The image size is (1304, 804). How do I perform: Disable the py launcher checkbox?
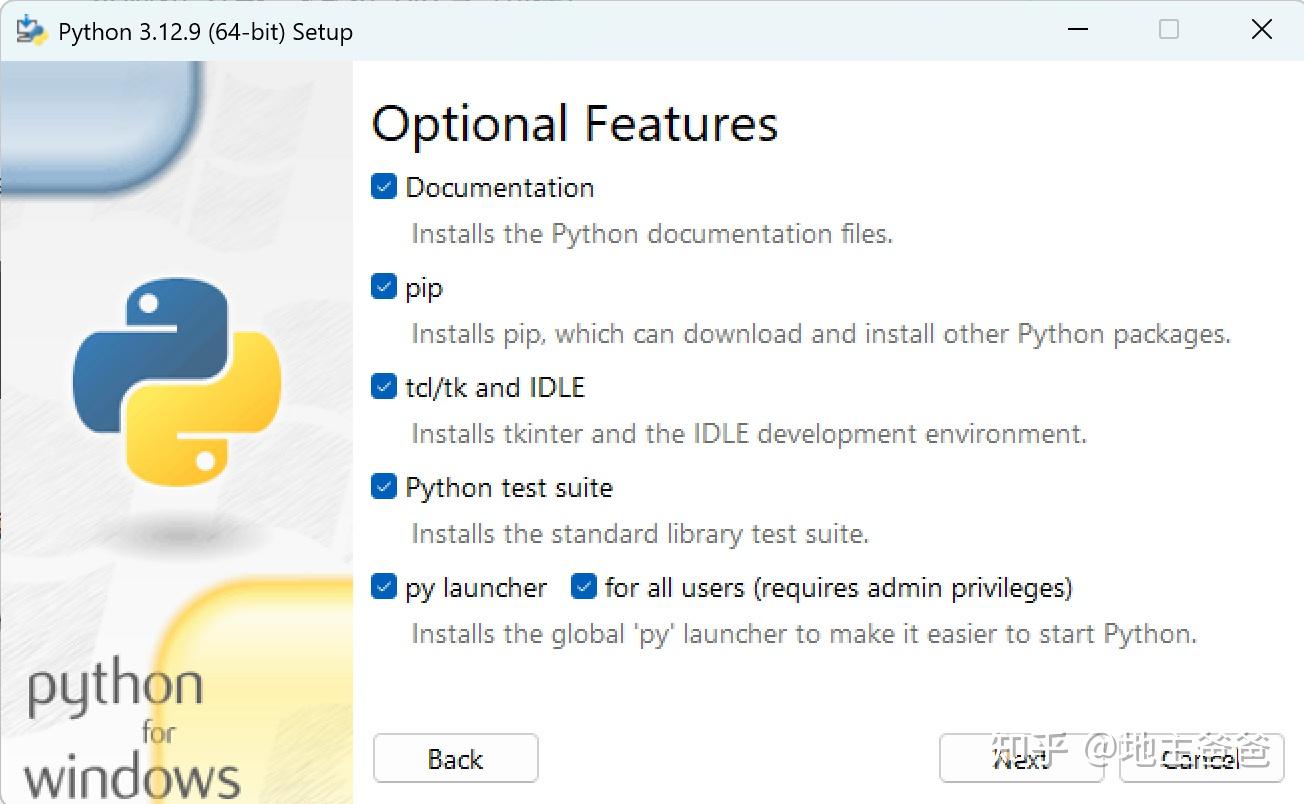coord(384,587)
